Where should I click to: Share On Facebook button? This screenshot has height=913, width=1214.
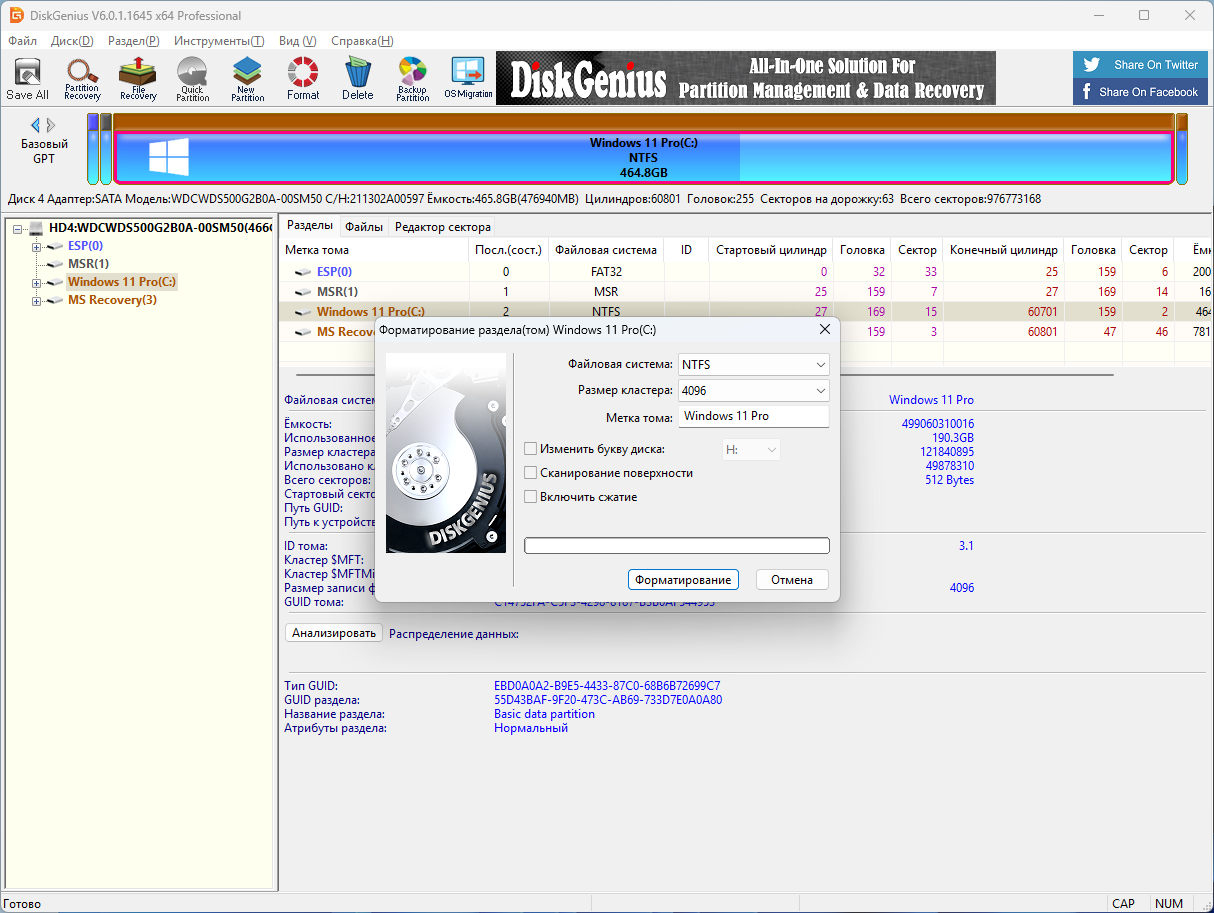tap(1139, 92)
